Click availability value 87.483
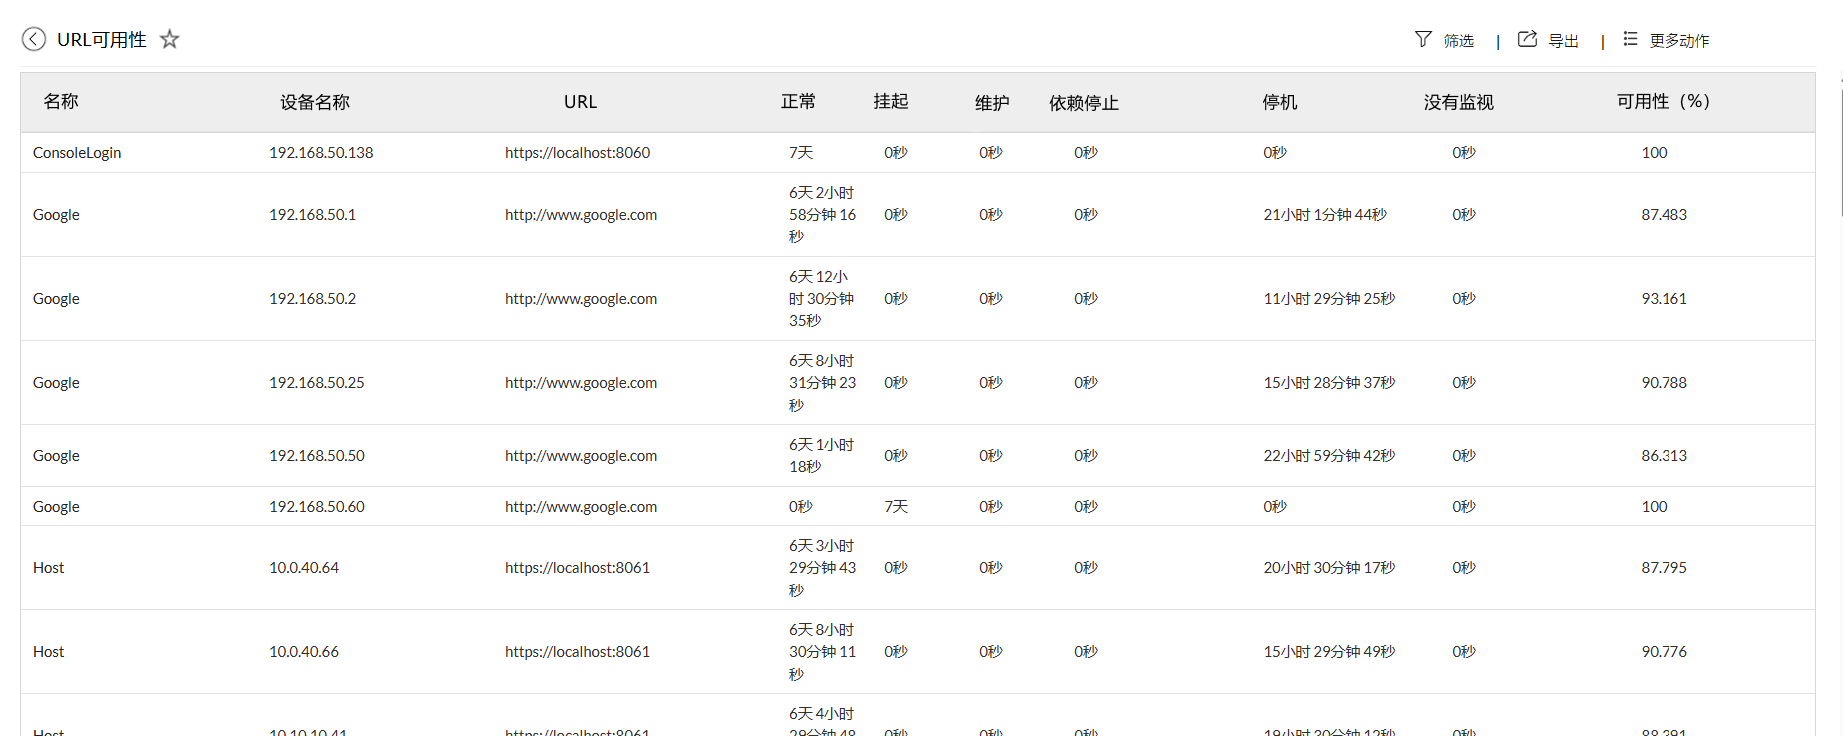The width and height of the screenshot is (1843, 736). point(1664,214)
